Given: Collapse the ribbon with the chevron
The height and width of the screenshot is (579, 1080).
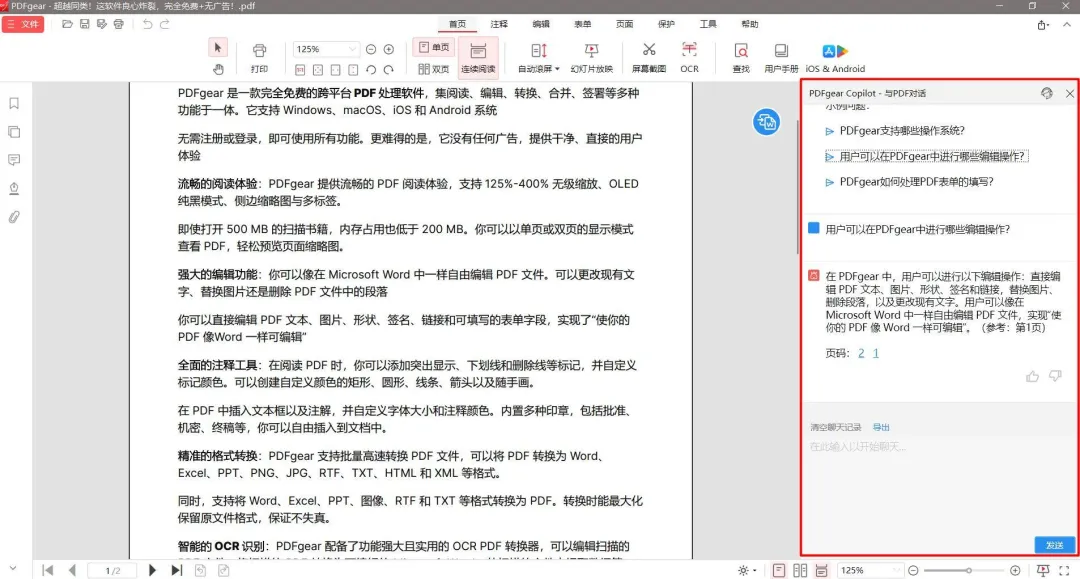Looking at the screenshot, I should click(x=1066, y=24).
